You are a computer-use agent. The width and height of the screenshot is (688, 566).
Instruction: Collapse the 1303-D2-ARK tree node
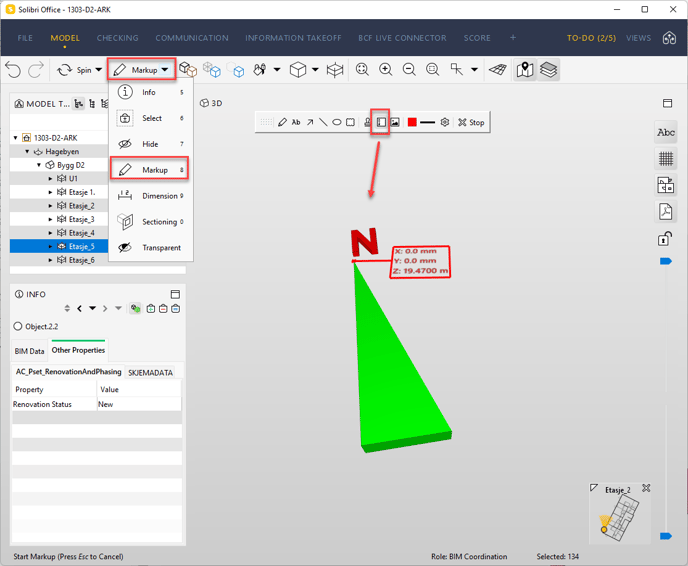(x=16, y=138)
